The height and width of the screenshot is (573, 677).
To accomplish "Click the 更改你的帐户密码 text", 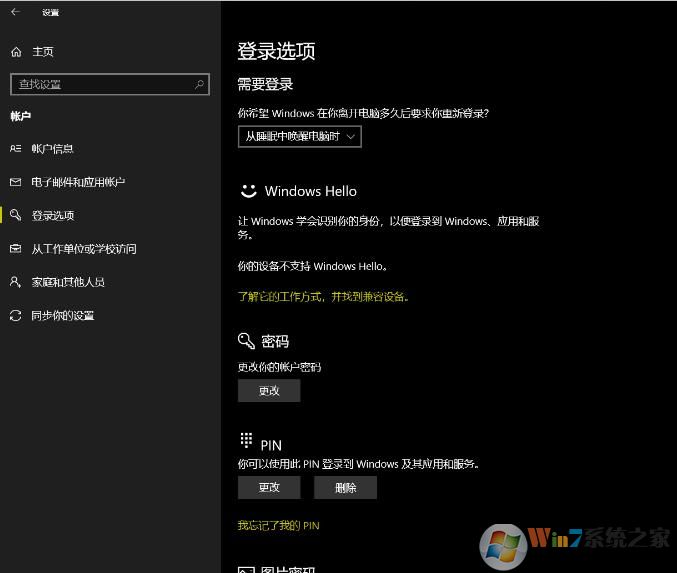I will click(x=279, y=367).
